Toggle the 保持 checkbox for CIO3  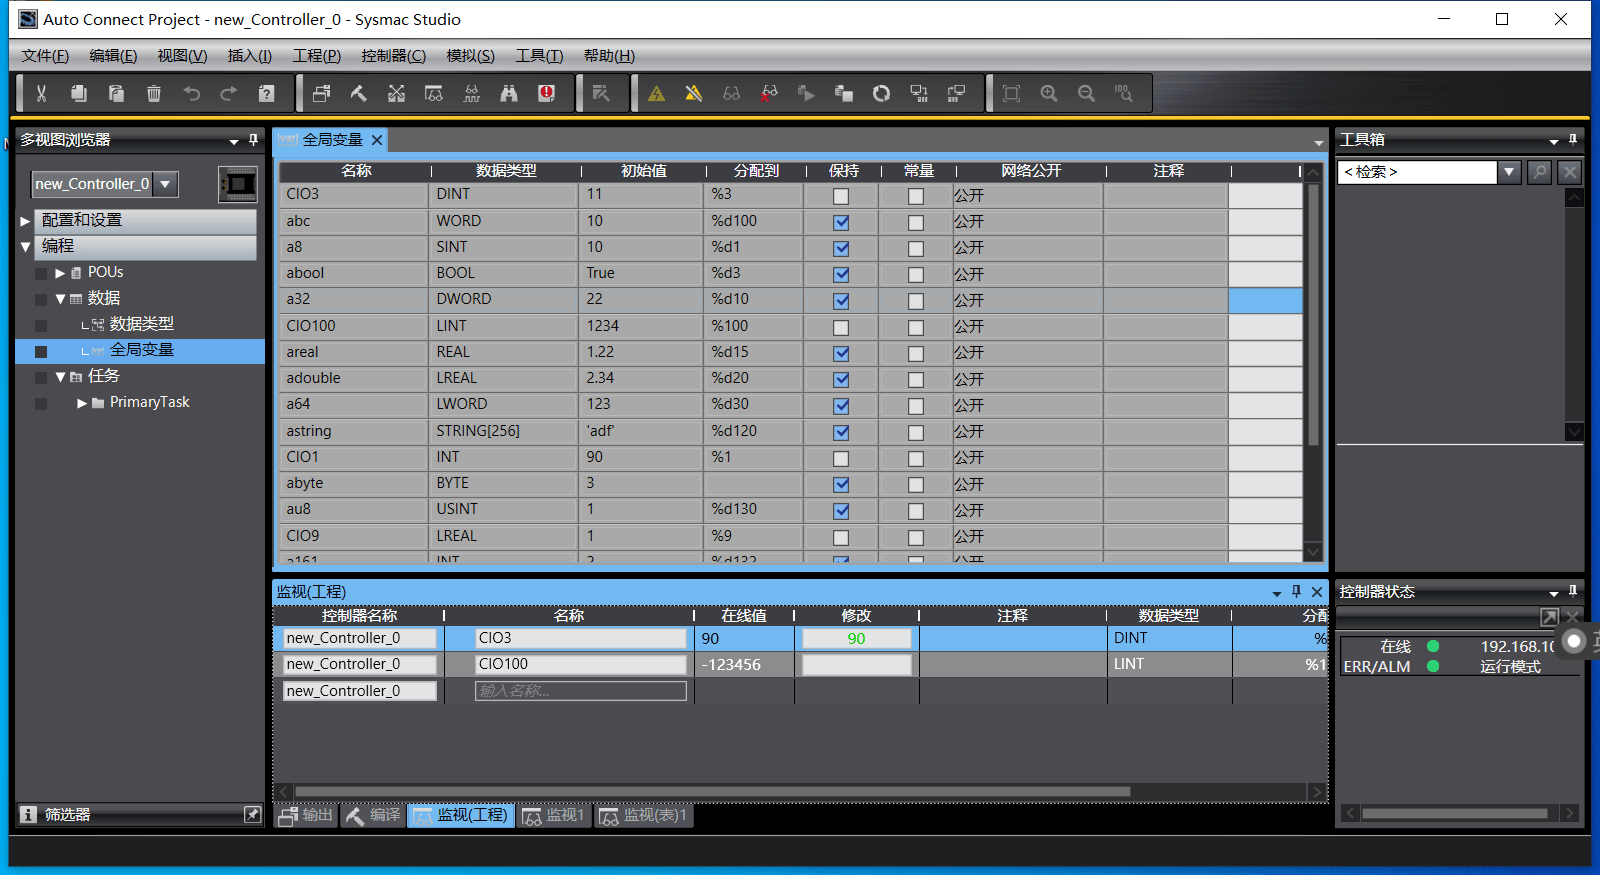click(841, 196)
